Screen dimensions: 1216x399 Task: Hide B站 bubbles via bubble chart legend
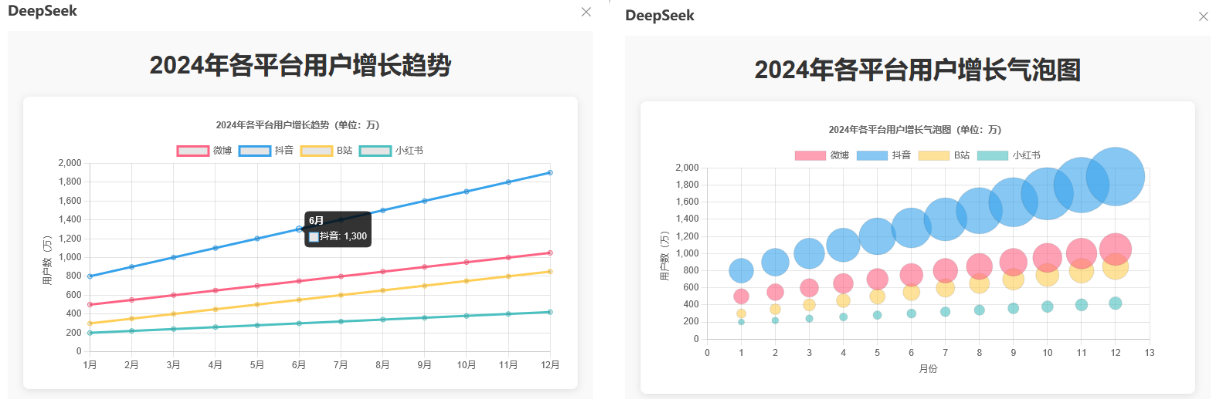point(944,155)
